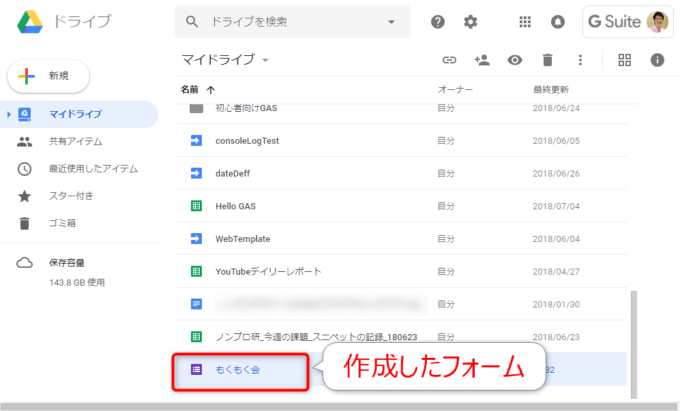
Task: Select the WebTemplate file name
Action: click(243, 239)
